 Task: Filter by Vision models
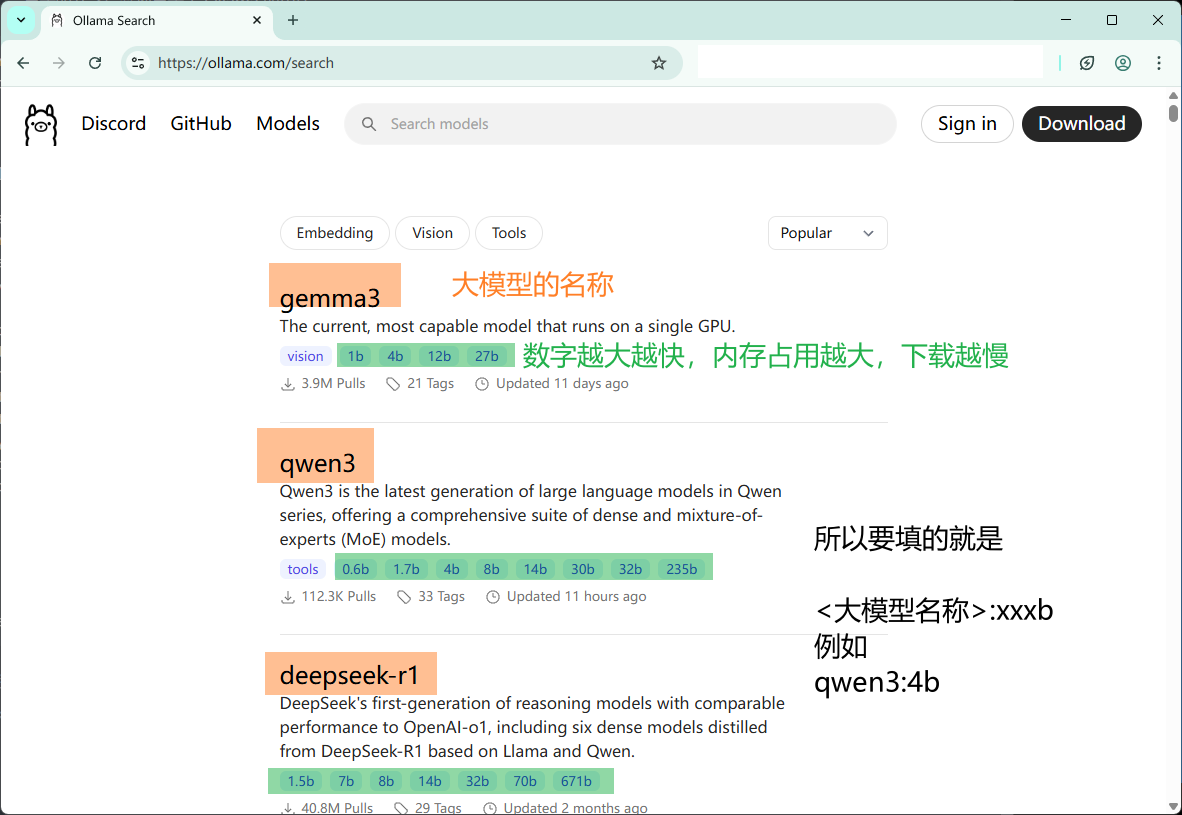[433, 233]
